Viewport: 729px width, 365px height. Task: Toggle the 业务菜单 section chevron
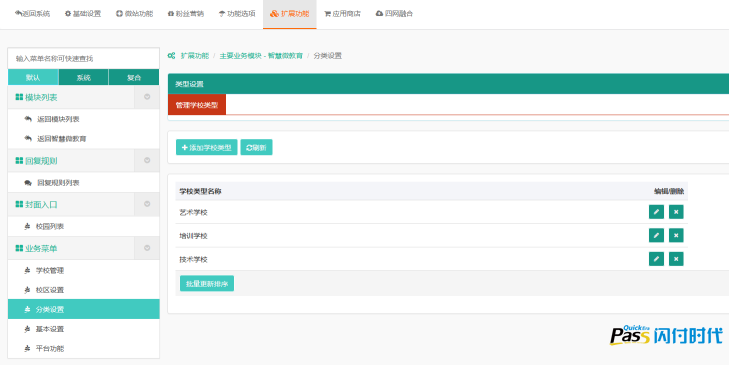[x=147, y=248]
